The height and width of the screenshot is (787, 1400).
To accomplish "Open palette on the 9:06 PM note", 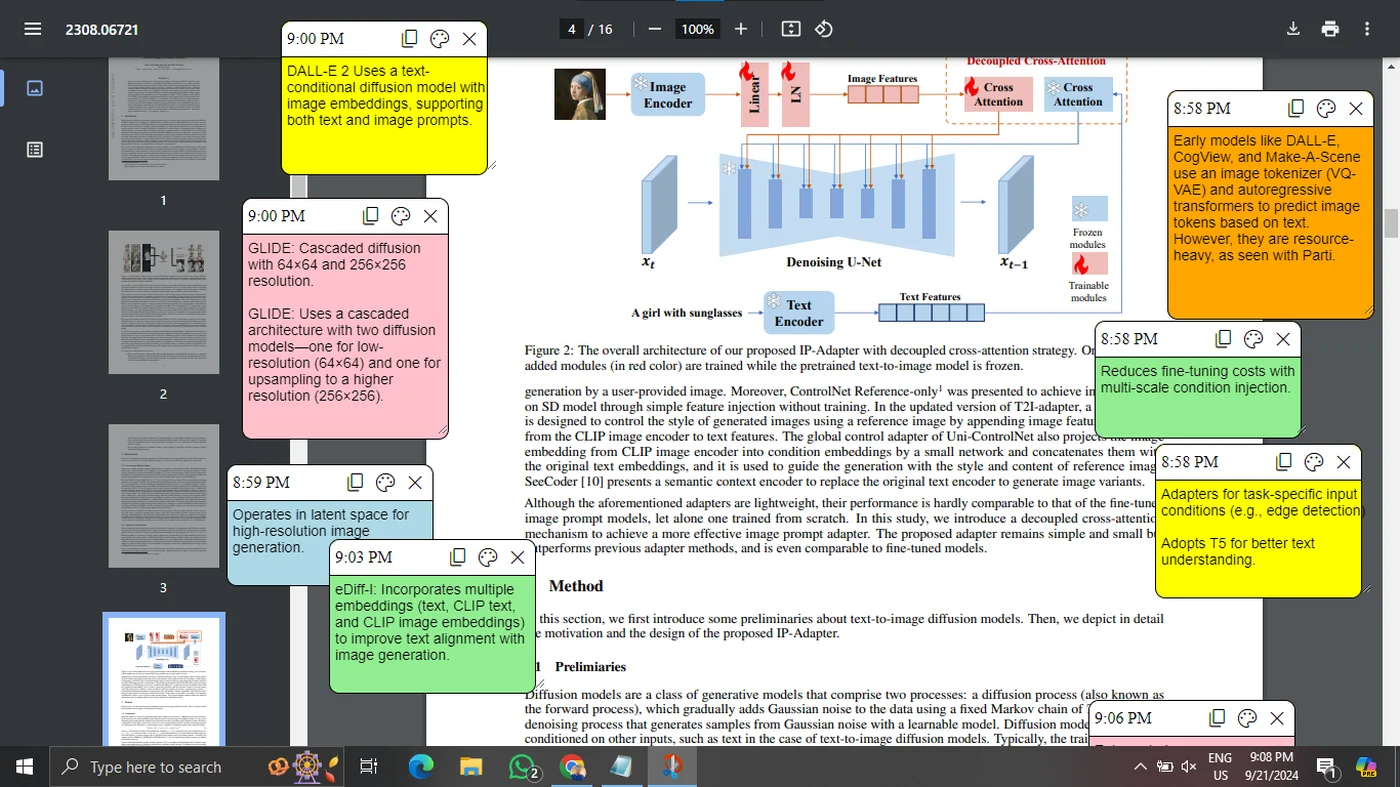I will (1247, 718).
